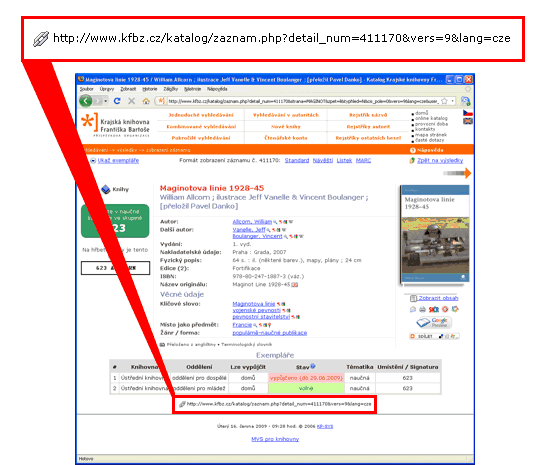The image size is (550, 465).
Task: Click keyword link pevnostní stavitelství
Action: 261,317
